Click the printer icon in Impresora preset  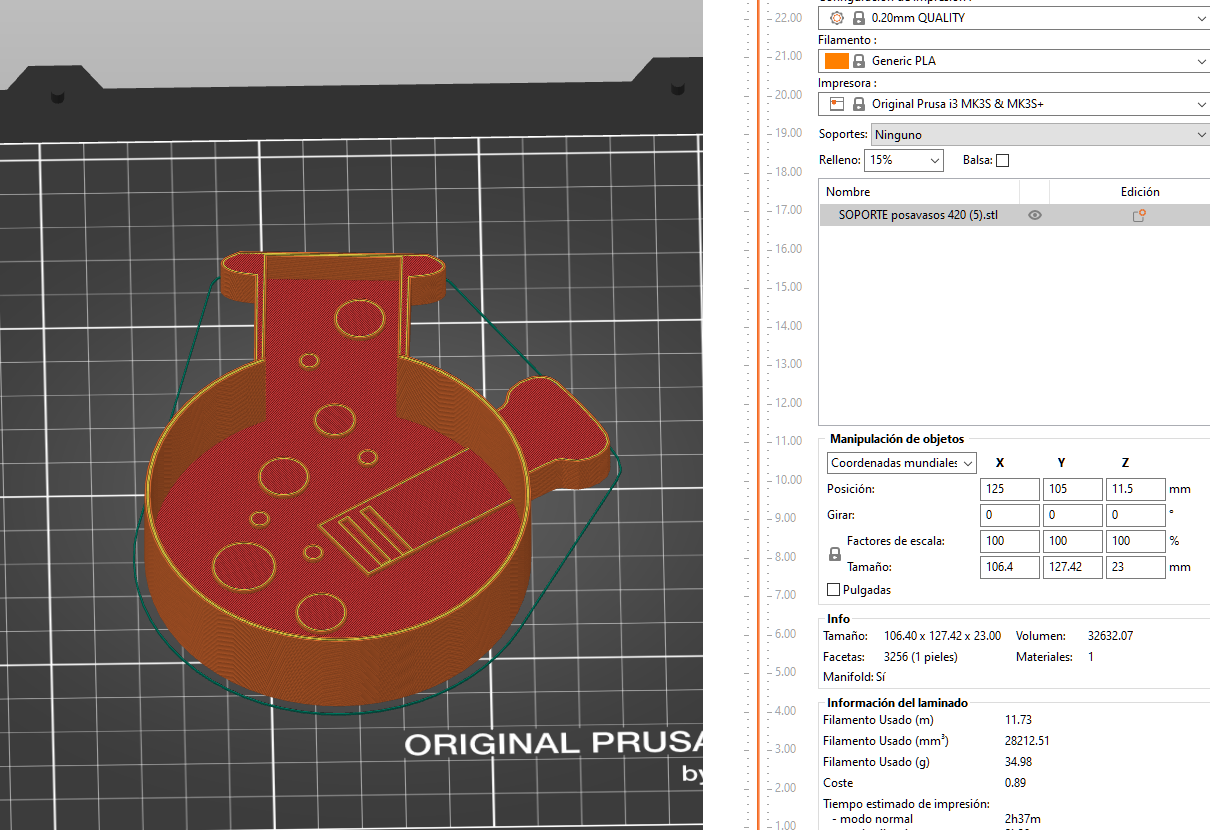(x=837, y=104)
